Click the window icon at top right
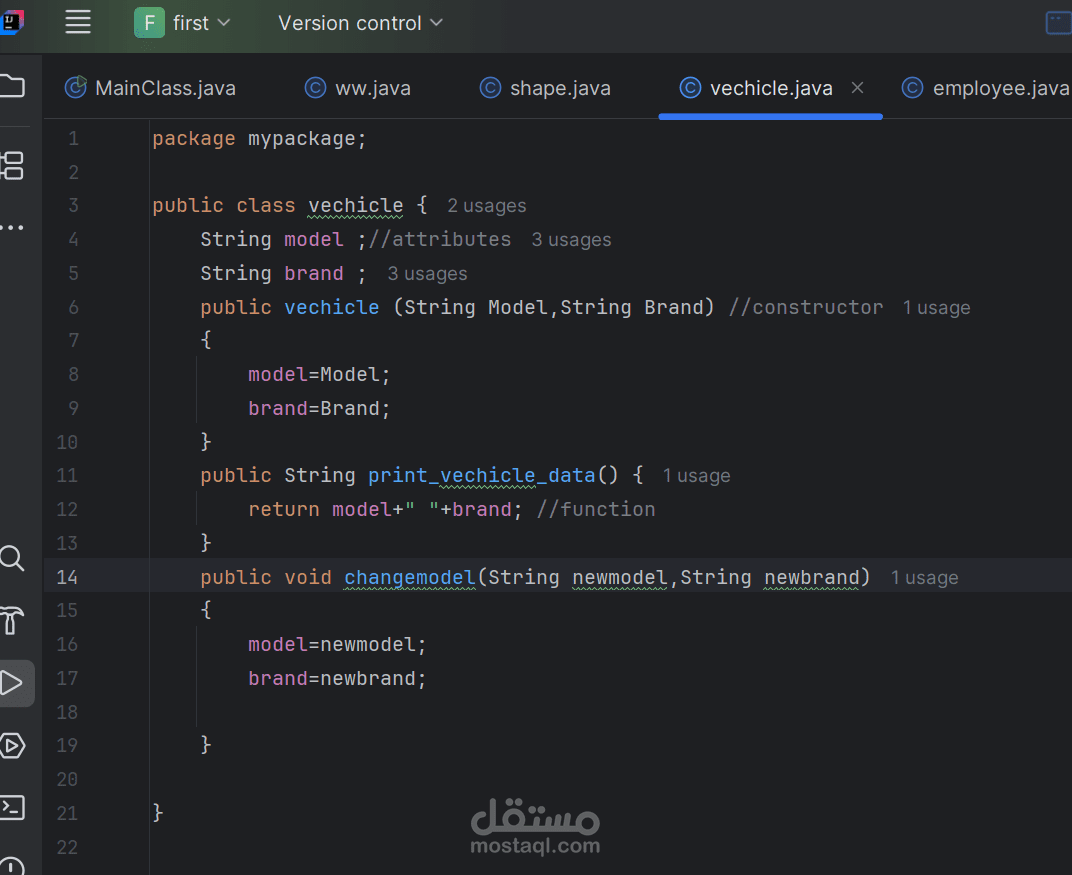 (1058, 23)
